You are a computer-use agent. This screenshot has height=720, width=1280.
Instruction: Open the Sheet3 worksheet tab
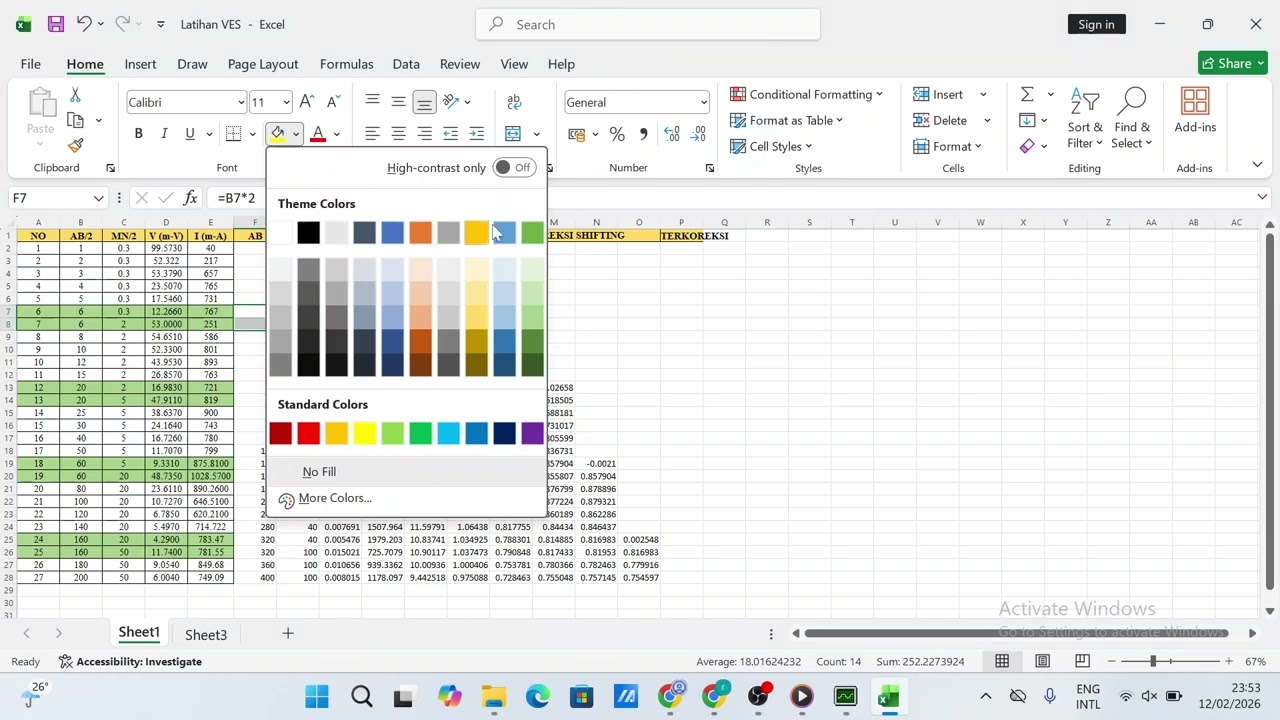pos(206,634)
